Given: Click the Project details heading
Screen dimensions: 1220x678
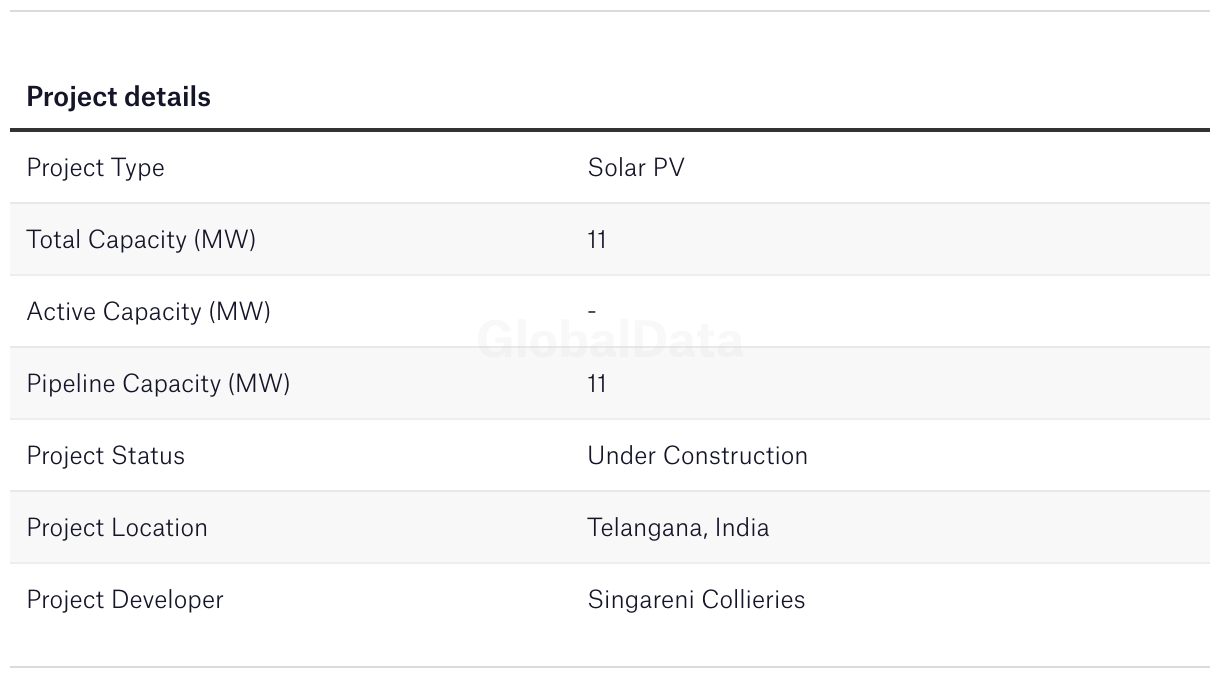Looking at the screenshot, I should click(118, 97).
